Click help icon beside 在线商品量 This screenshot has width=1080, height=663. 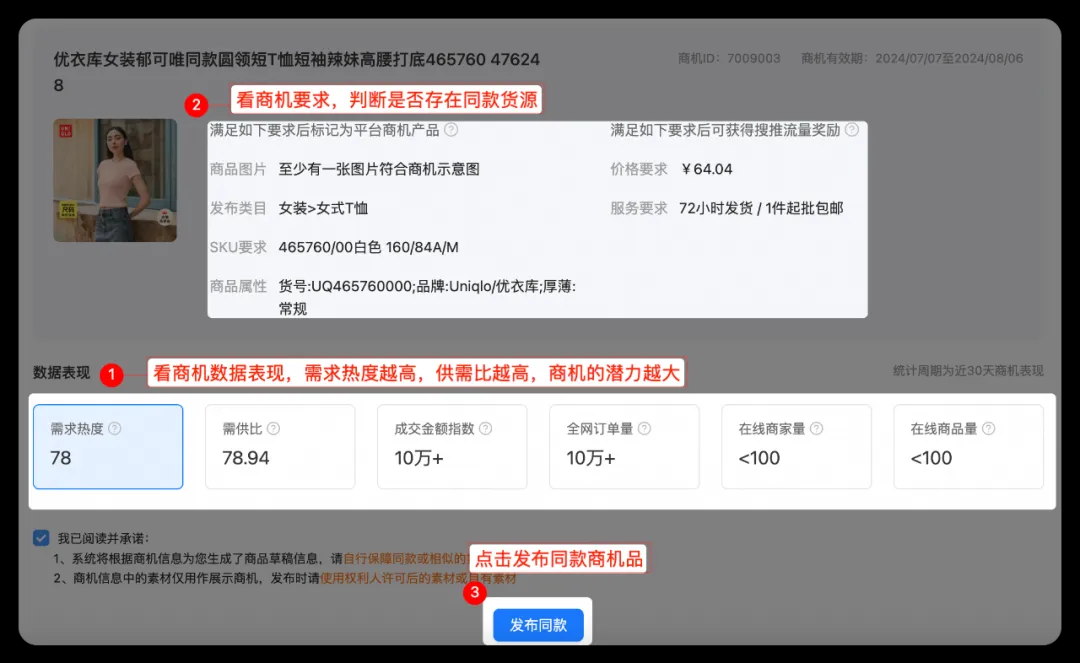[988, 428]
